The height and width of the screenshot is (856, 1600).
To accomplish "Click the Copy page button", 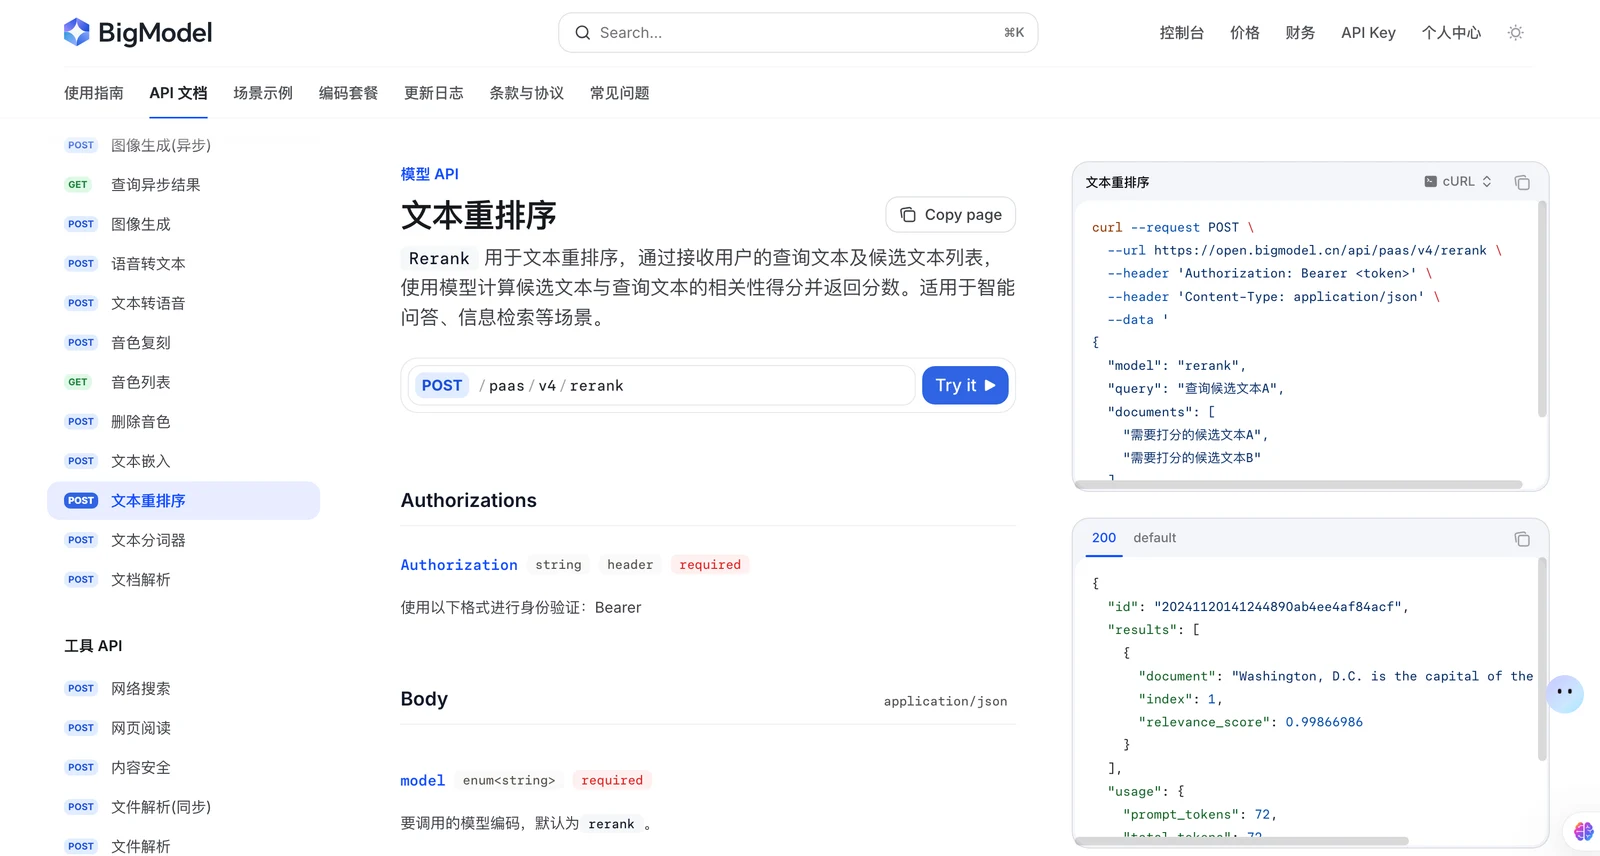I will [950, 215].
